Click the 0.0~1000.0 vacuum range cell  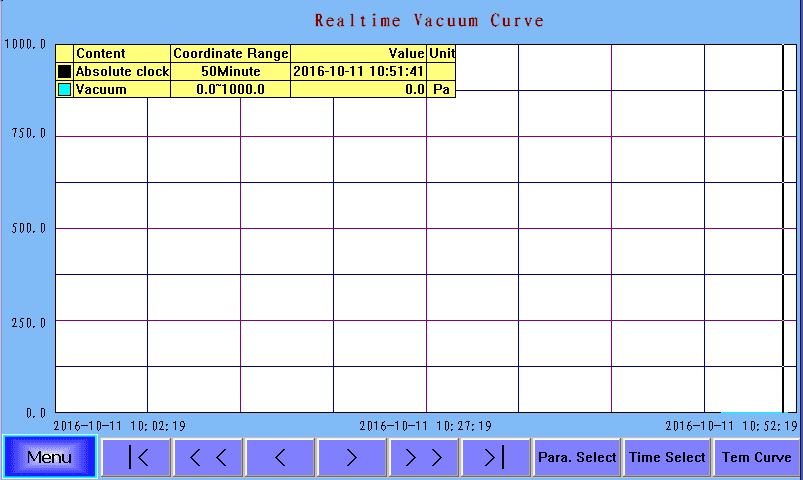(x=230, y=90)
